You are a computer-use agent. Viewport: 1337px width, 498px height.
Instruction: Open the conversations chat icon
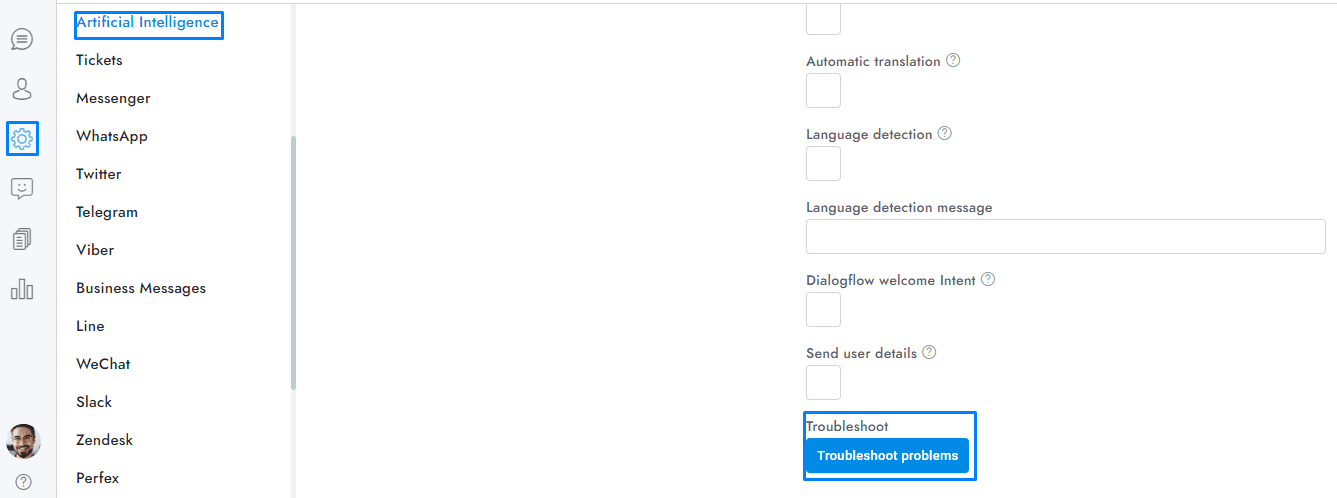click(22, 40)
